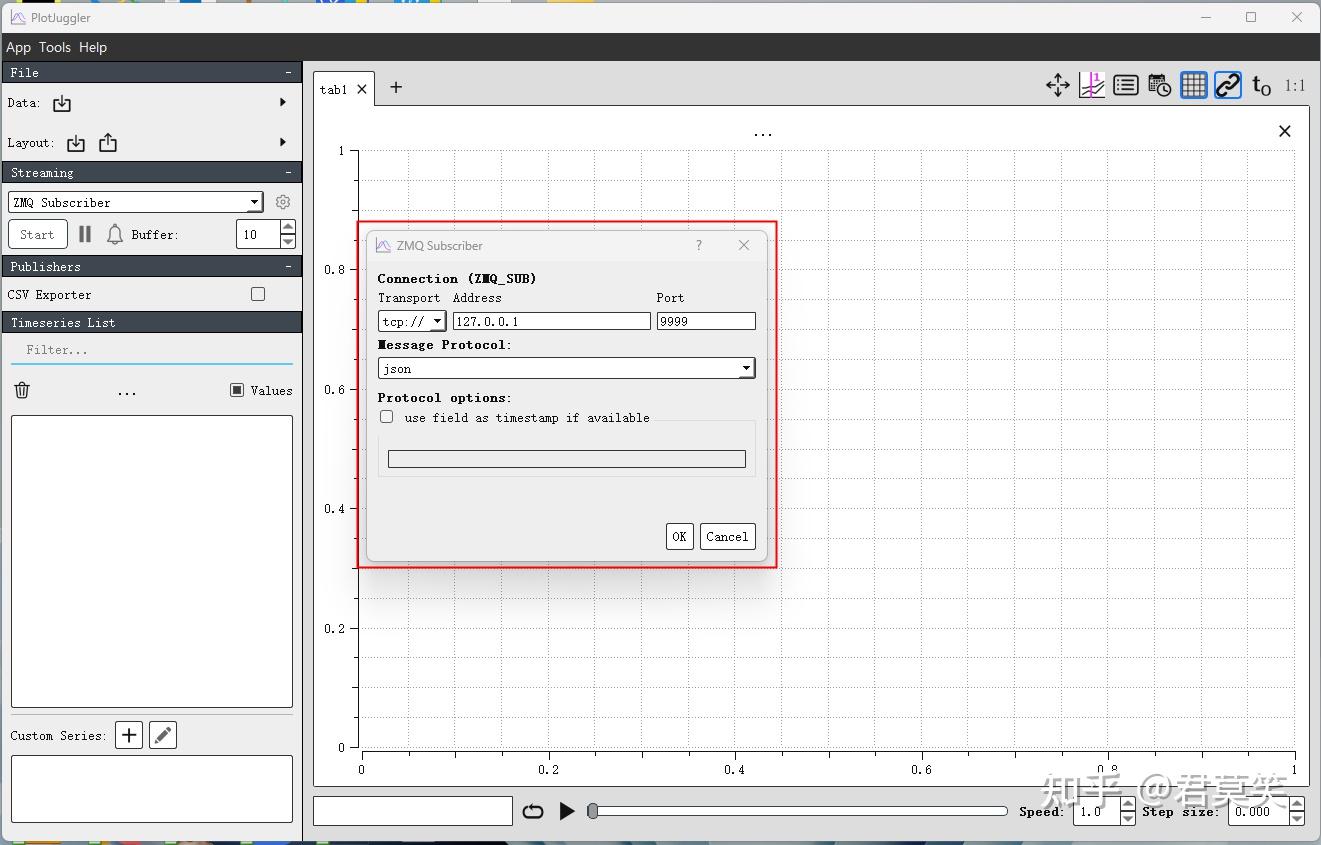The width and height of the screenshot is (1321, 845).
Task: Close tab1 with its X
Action: click(x=362, y=89)
